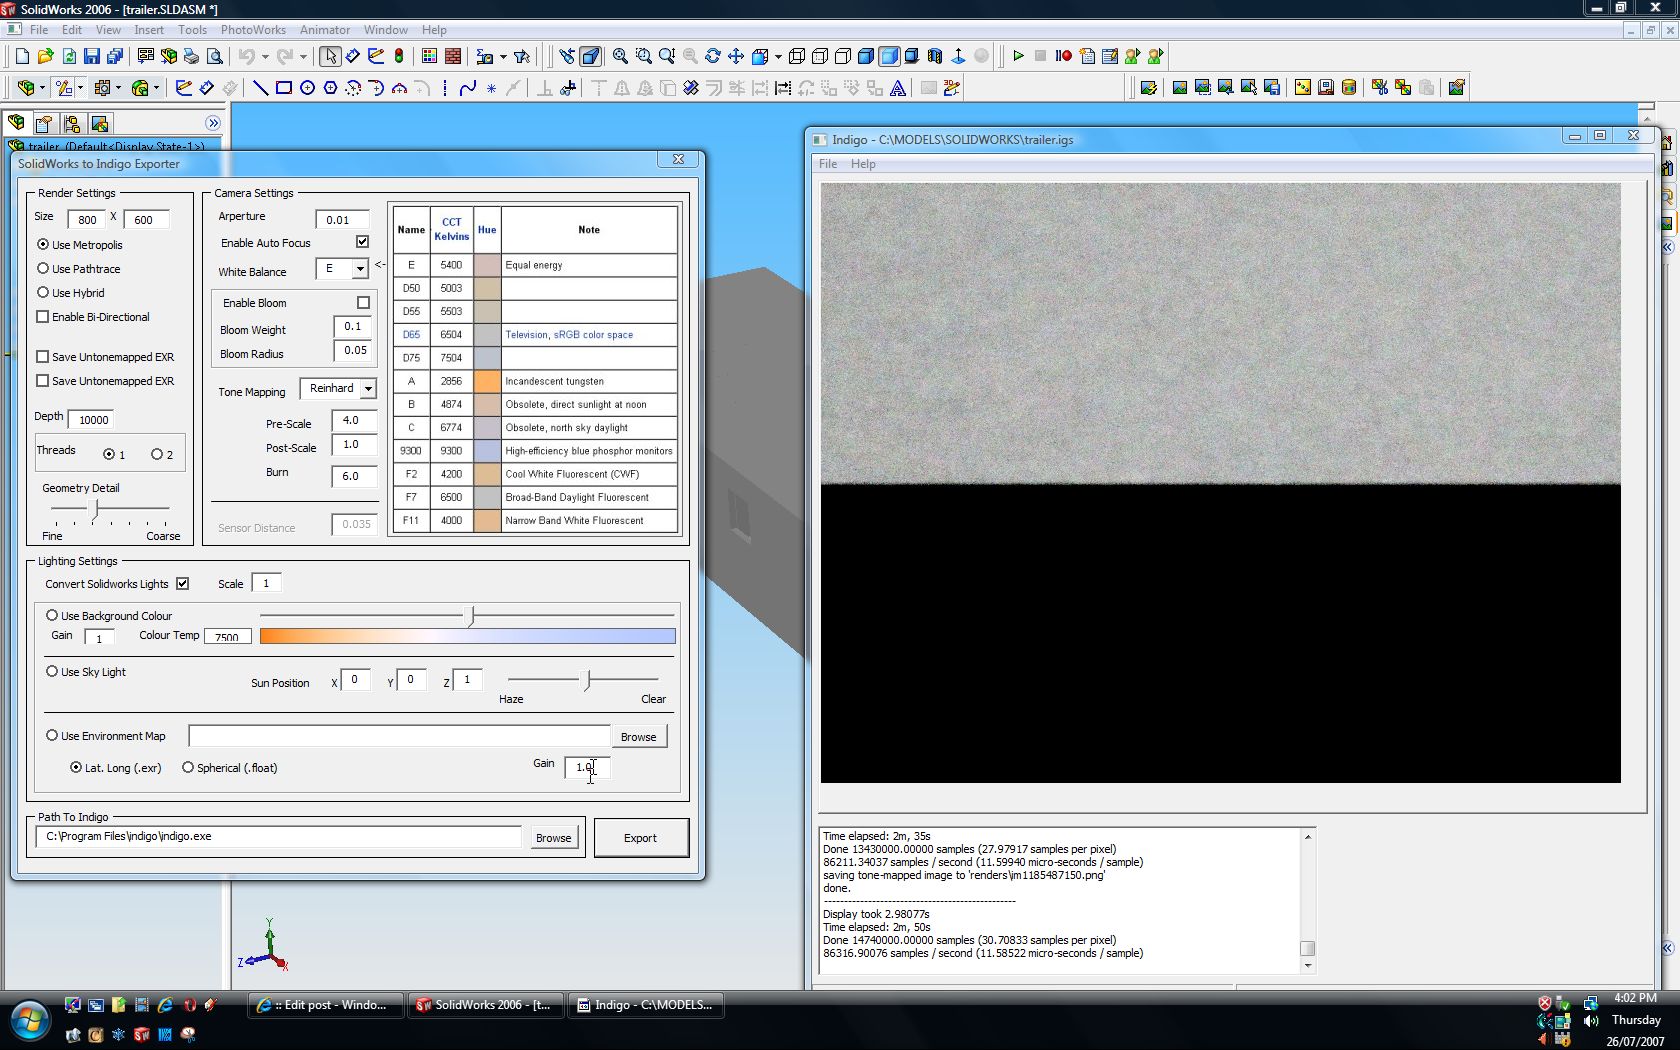Click the Text letter A sketch tool
The width and height of the screenshot is (1680, 1050).
(898, 88)
